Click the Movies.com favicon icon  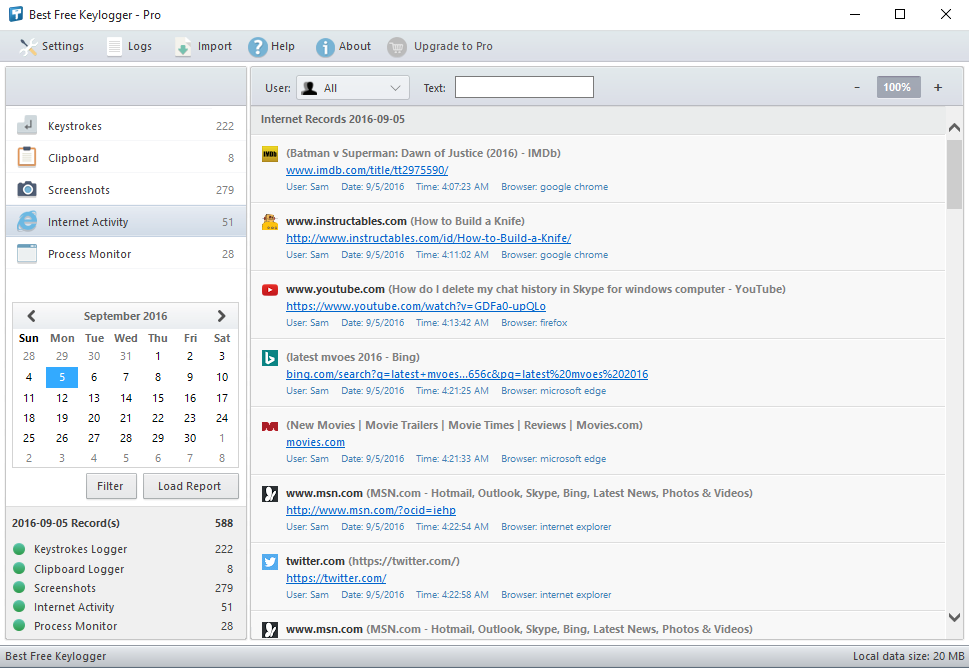click(270, 426)
